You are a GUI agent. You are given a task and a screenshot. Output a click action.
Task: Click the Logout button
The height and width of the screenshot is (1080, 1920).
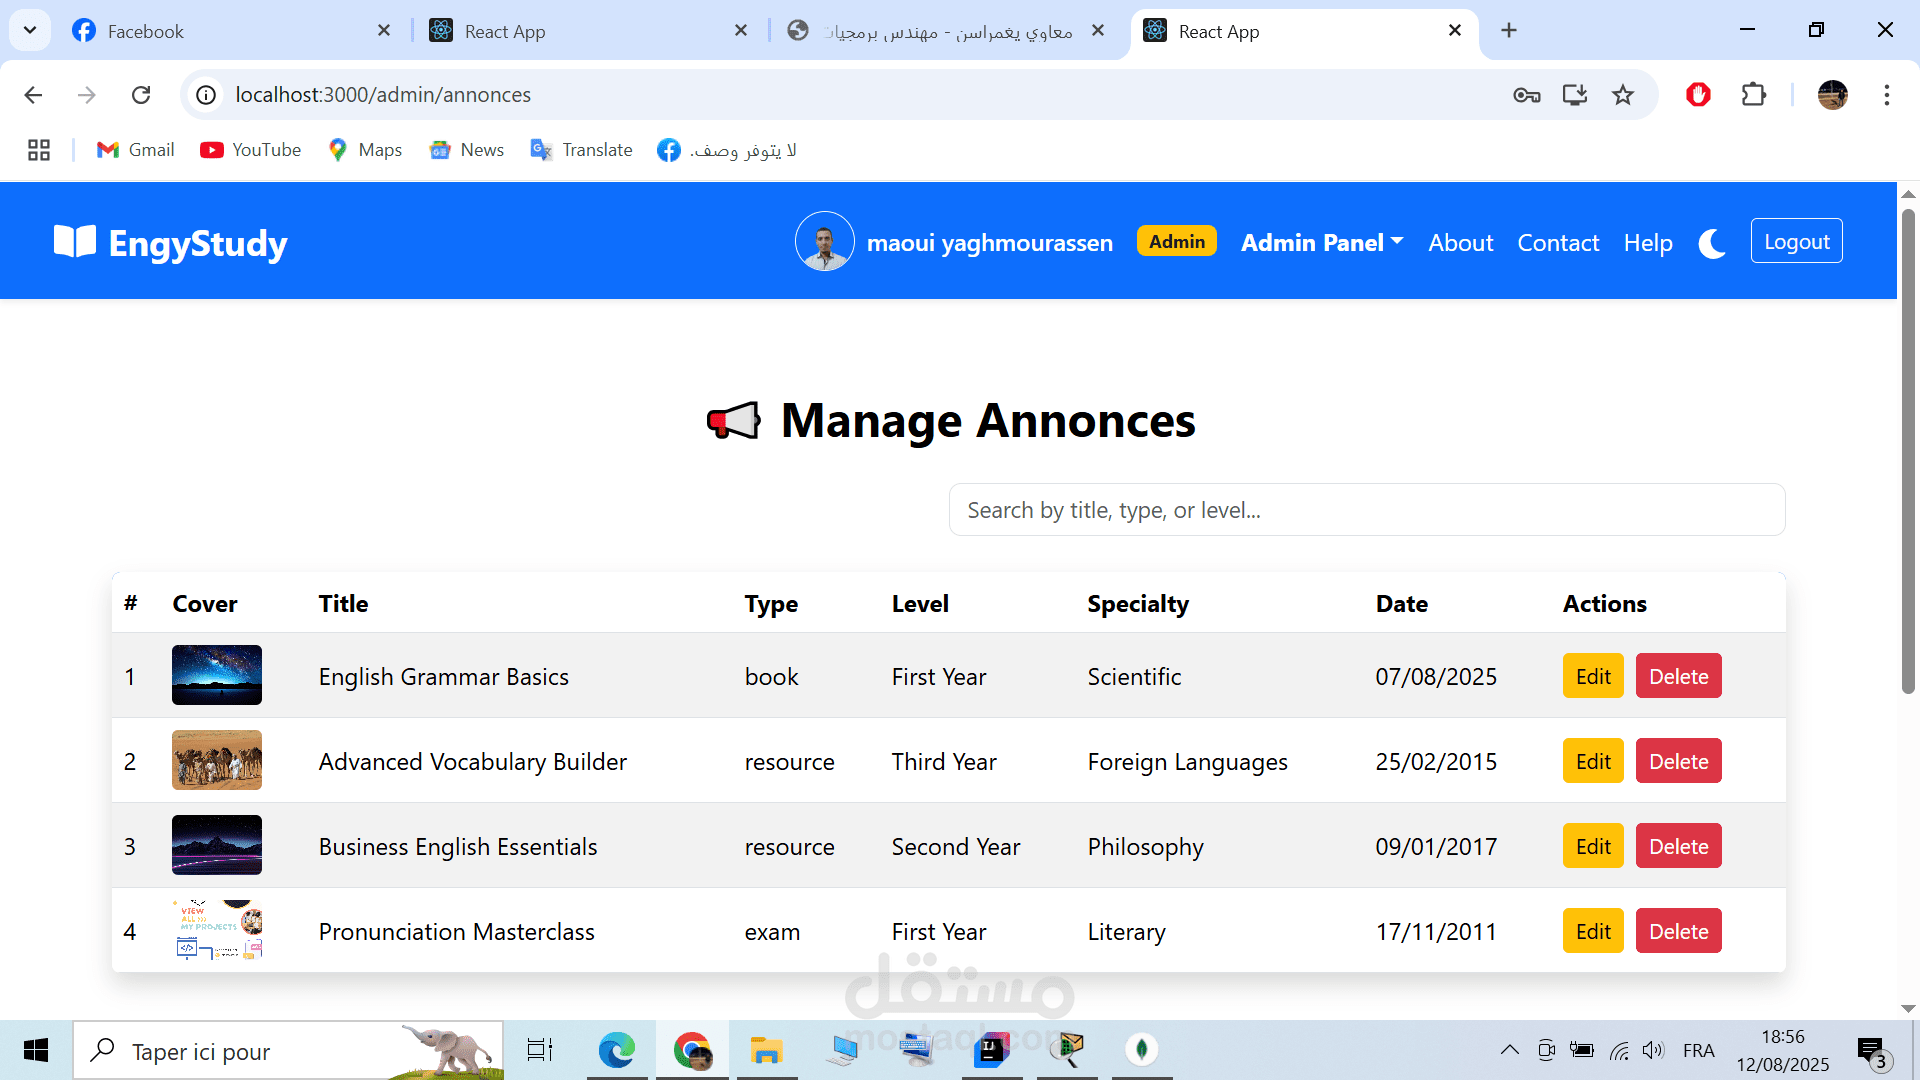(1796, 242)
